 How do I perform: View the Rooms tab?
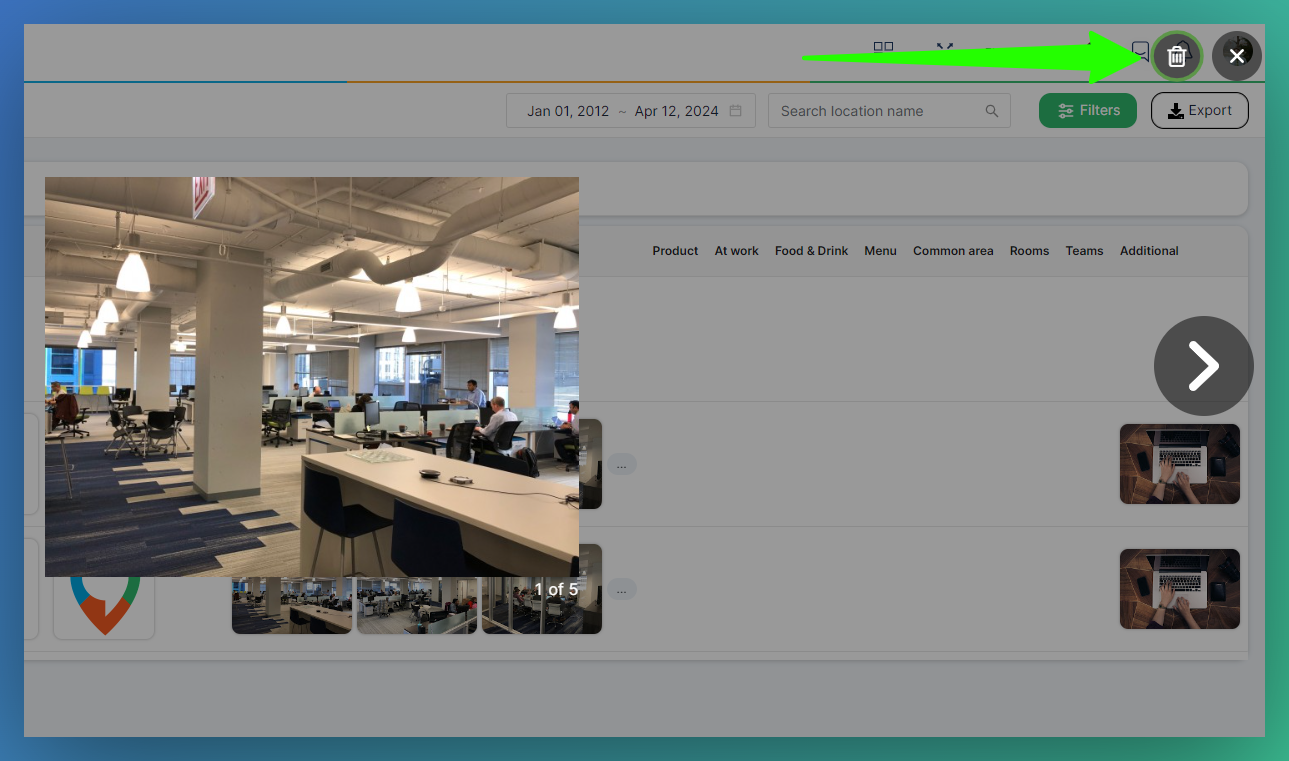(x=1029, y=251)
